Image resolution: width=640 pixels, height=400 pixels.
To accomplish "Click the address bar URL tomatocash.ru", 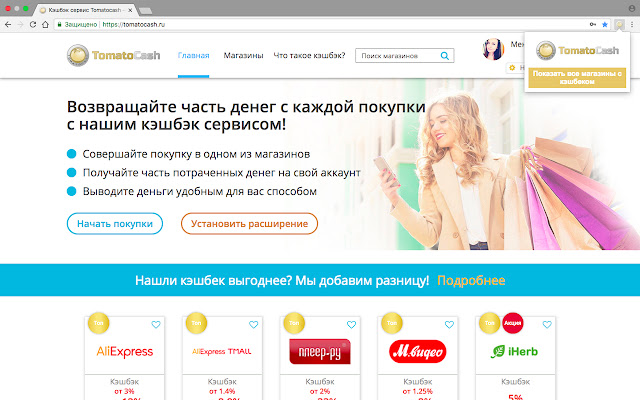I will [133, 24].
